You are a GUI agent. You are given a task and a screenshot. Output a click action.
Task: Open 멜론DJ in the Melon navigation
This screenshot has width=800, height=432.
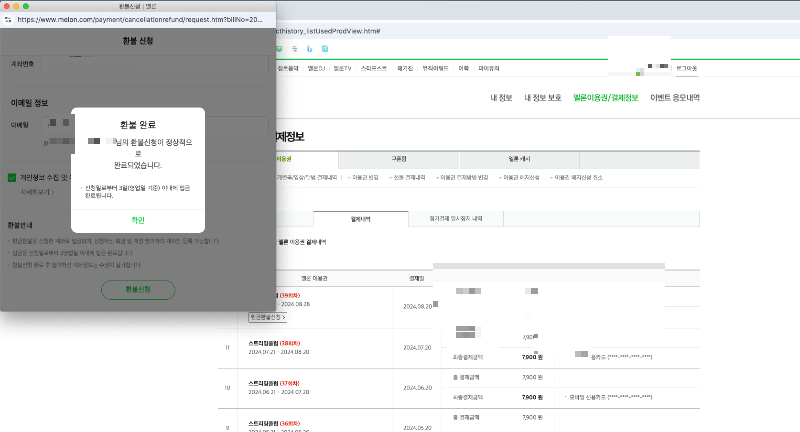coord(316,68)
